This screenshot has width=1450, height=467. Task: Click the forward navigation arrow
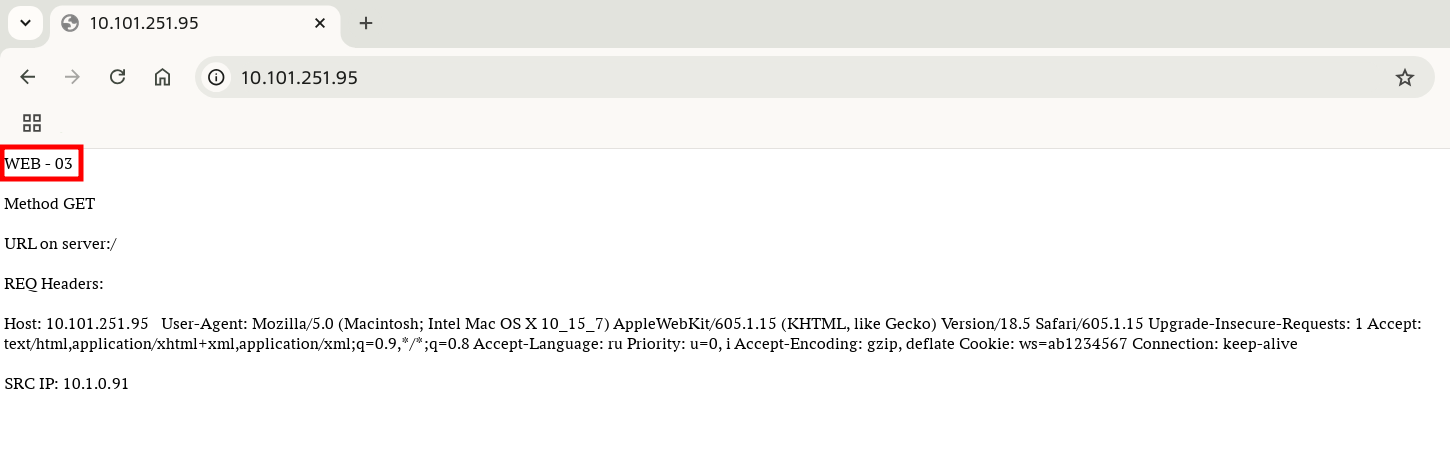pos(72,77)
